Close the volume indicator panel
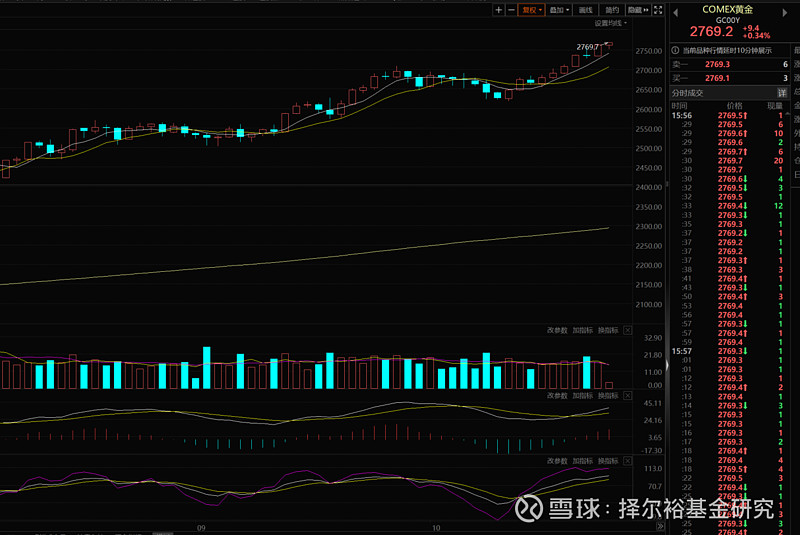 (628, 330)
